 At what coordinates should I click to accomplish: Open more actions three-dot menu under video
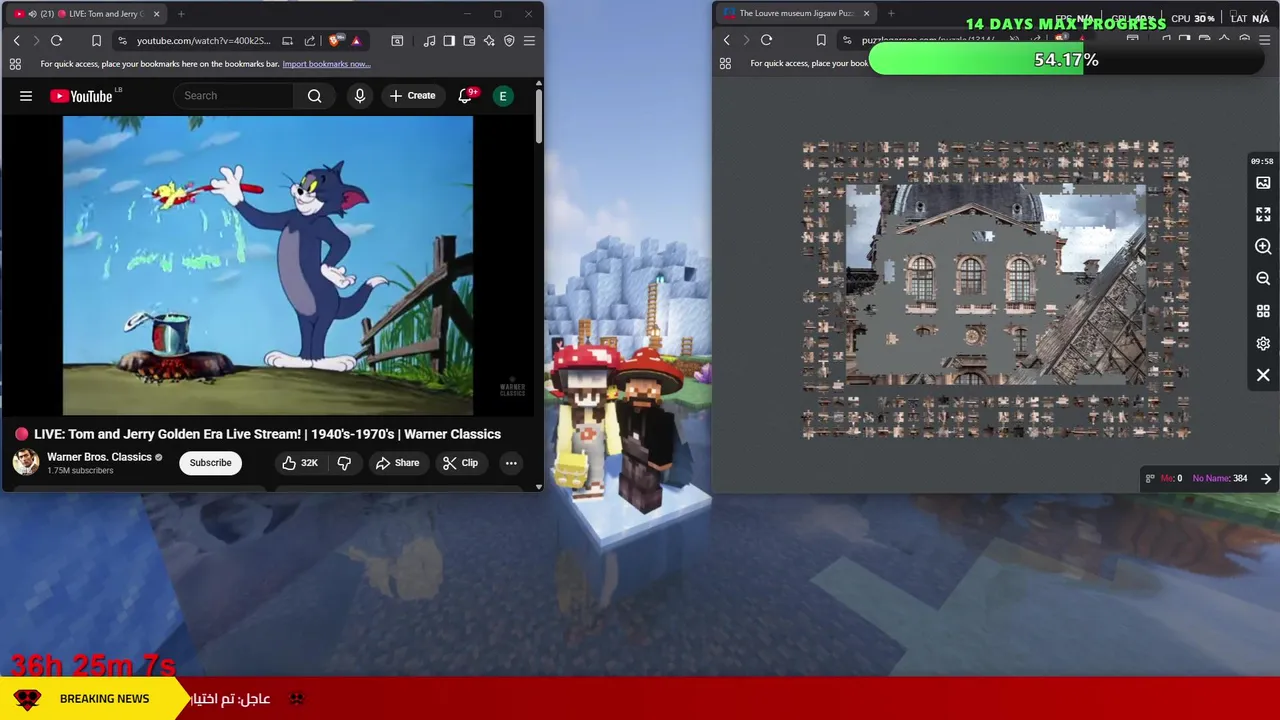click(511, 463)
